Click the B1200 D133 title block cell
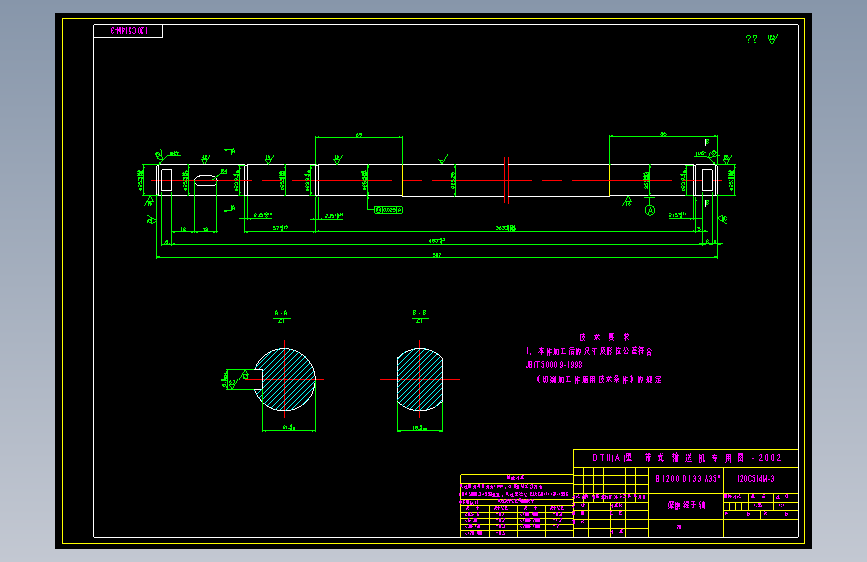 [687, 479]
